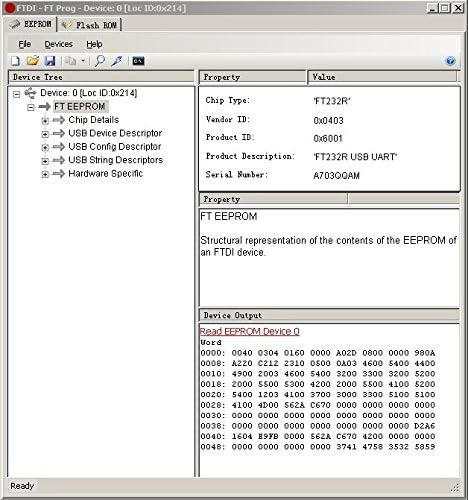Expand the USB String Descriptors node
Viewport: 468px width, 500px height.
pos(45,161)
